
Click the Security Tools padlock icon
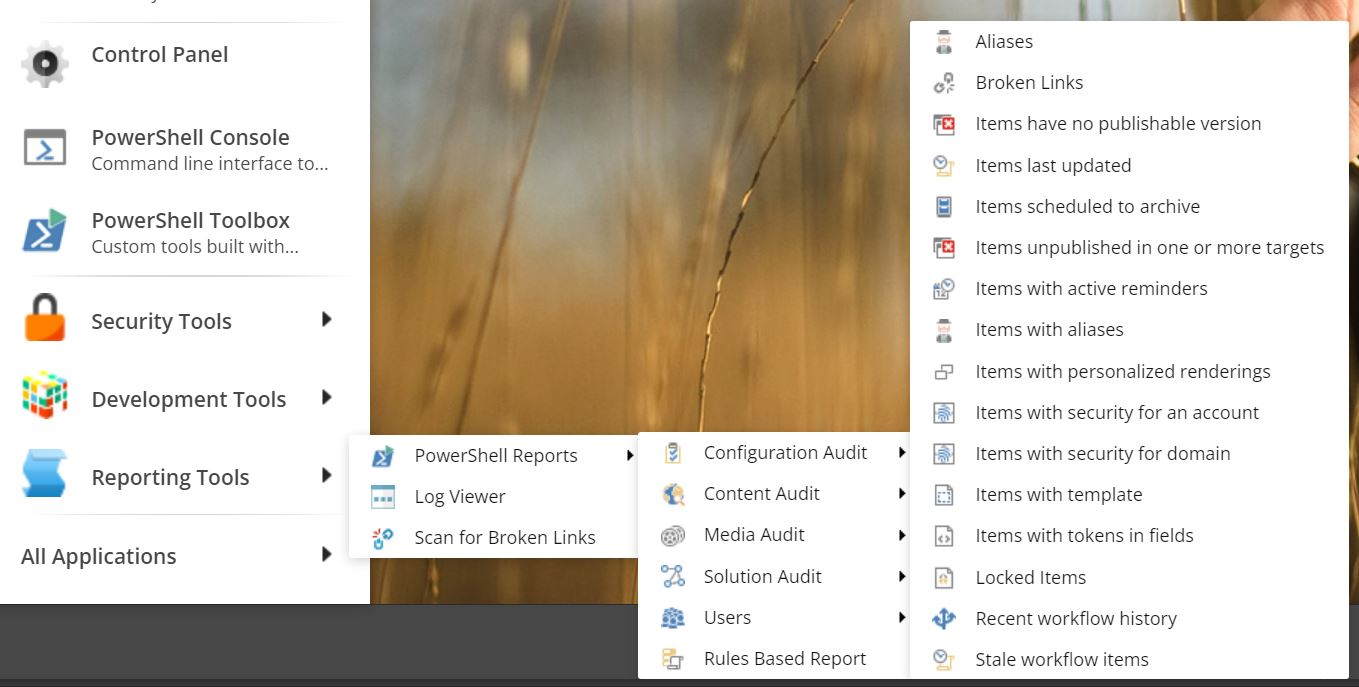tap(45, 319)
